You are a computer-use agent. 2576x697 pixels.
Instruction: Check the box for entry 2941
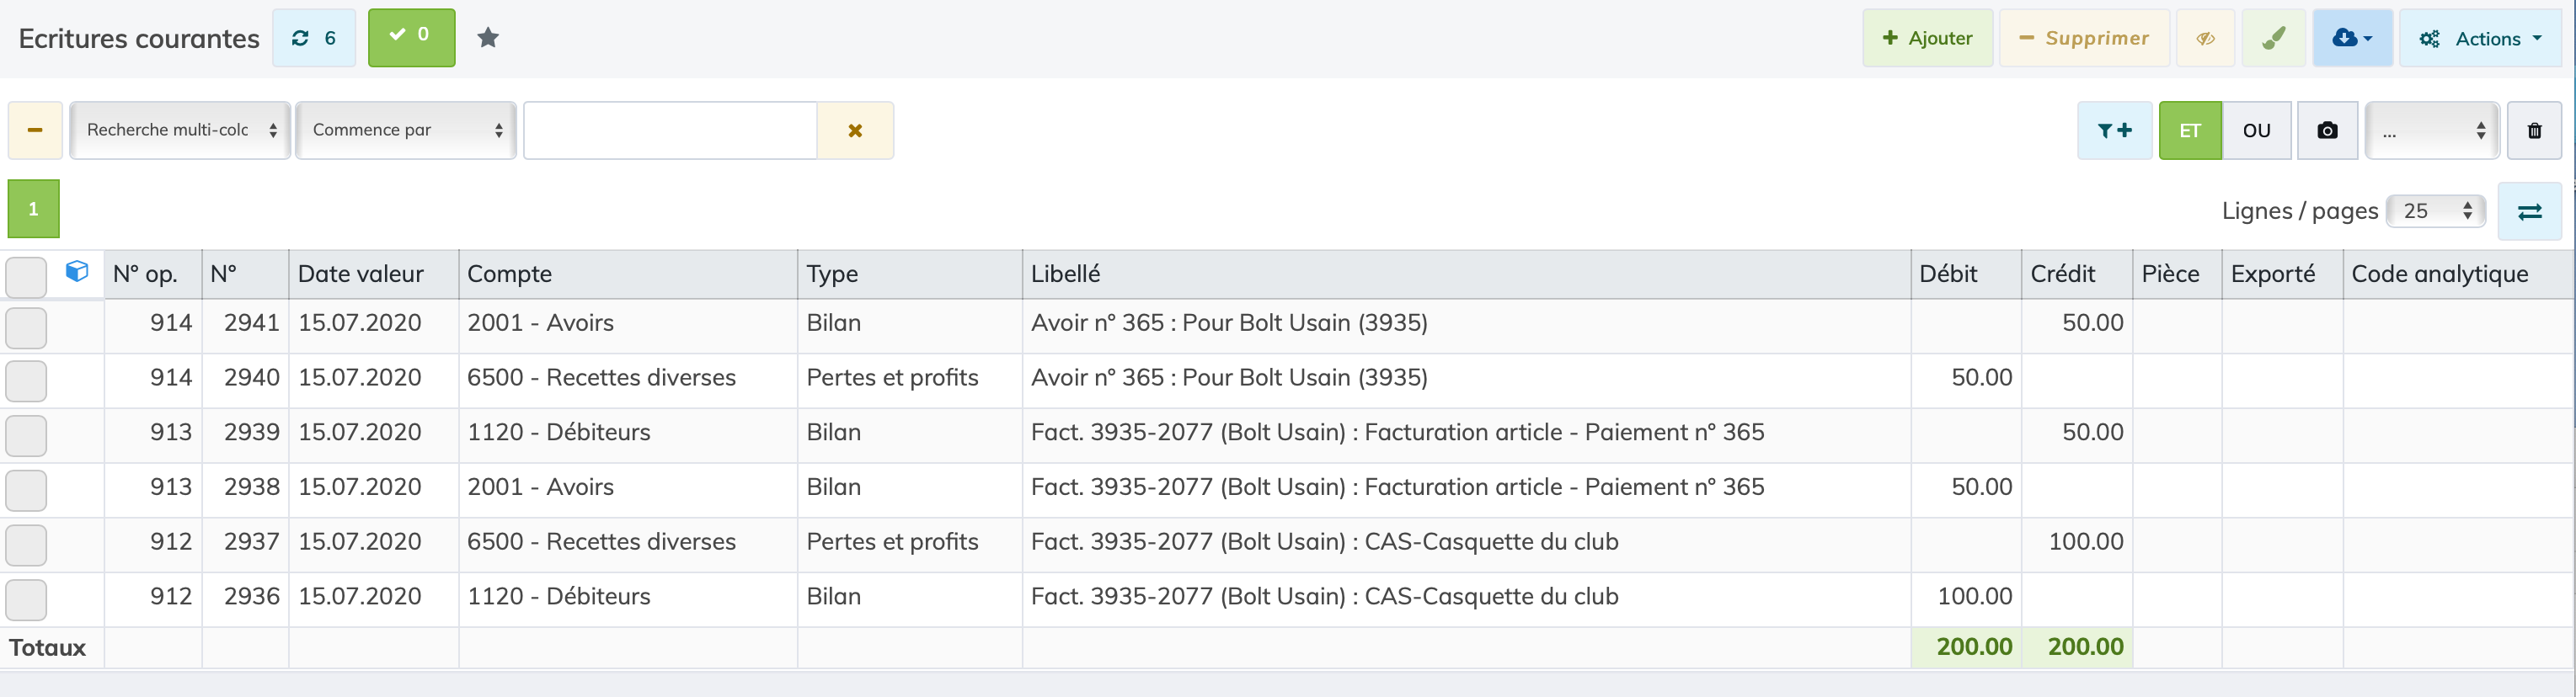point(26,327)
